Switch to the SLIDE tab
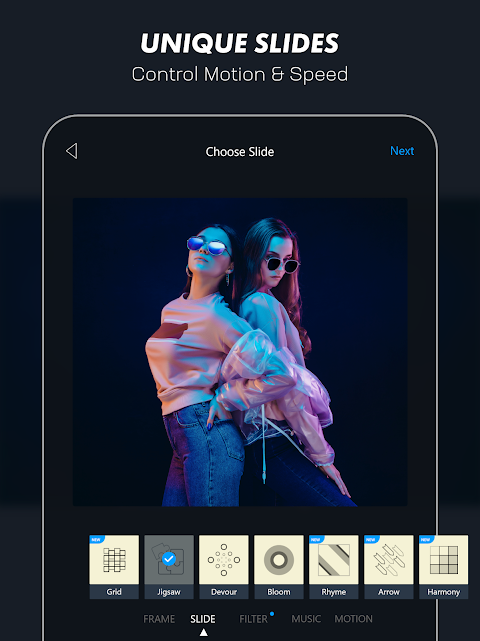The height and width of the screenshot is (641, 480). 203,619
